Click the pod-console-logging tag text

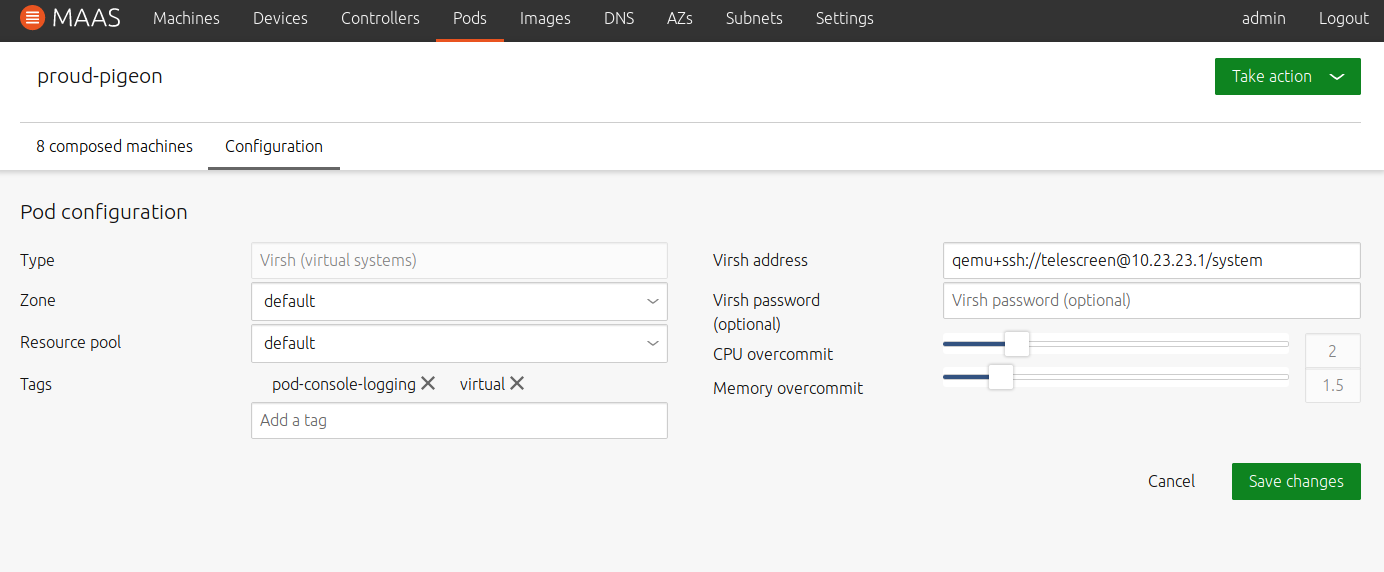coord(344,384)
